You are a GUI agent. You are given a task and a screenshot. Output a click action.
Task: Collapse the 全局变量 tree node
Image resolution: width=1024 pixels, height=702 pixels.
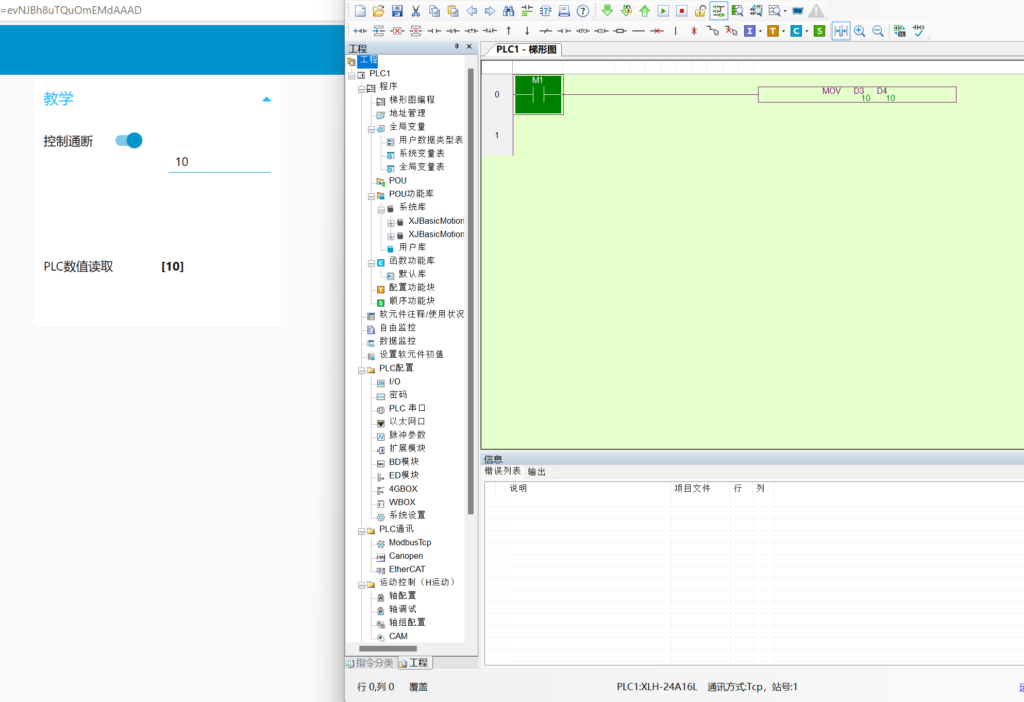pyautogui.click(x=371, y=129)
